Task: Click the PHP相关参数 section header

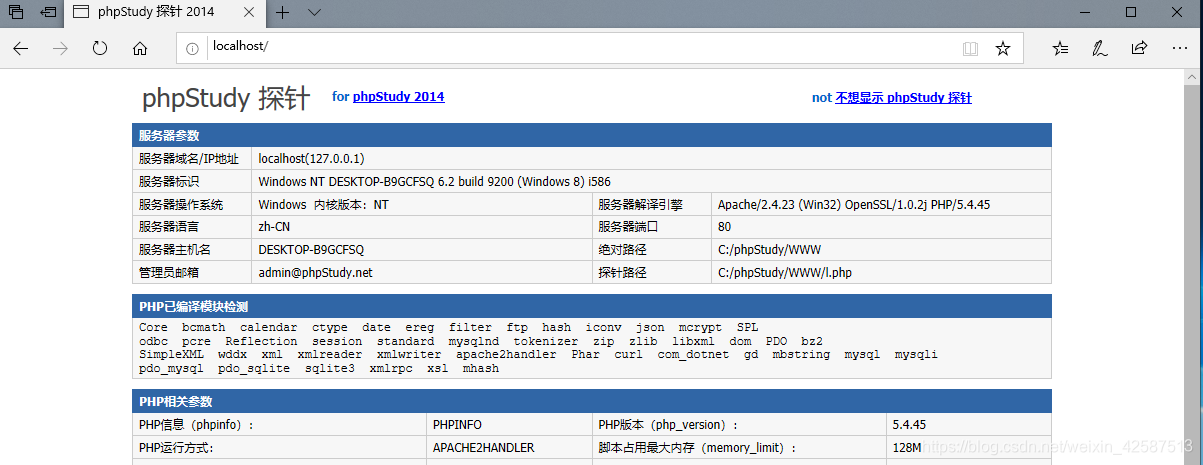Action: coord(591,401)
